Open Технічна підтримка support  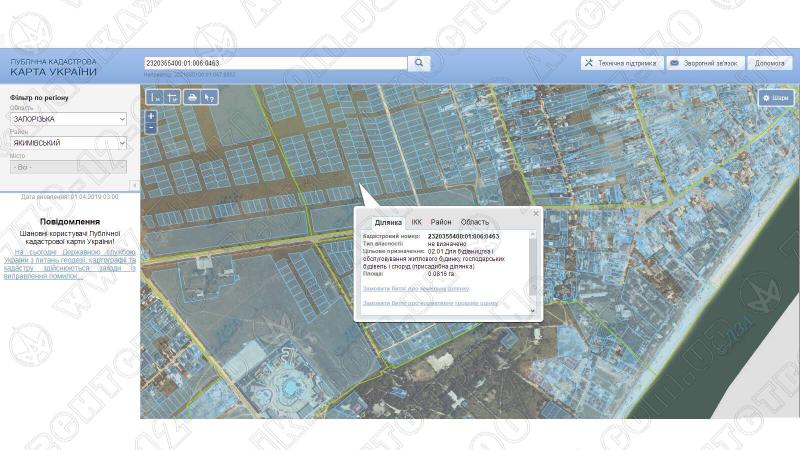click(622, 63)
